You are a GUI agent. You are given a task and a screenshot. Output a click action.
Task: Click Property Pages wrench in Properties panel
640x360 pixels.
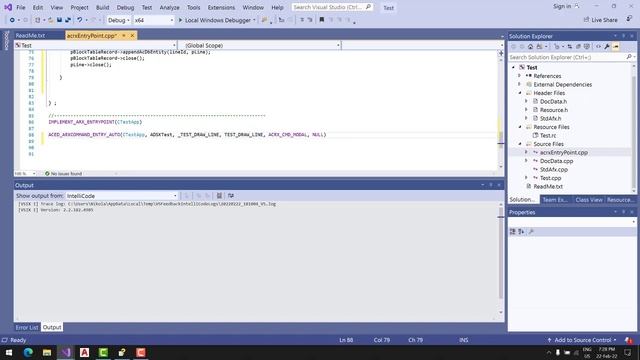pyautogui.click(x=531, y=231)
